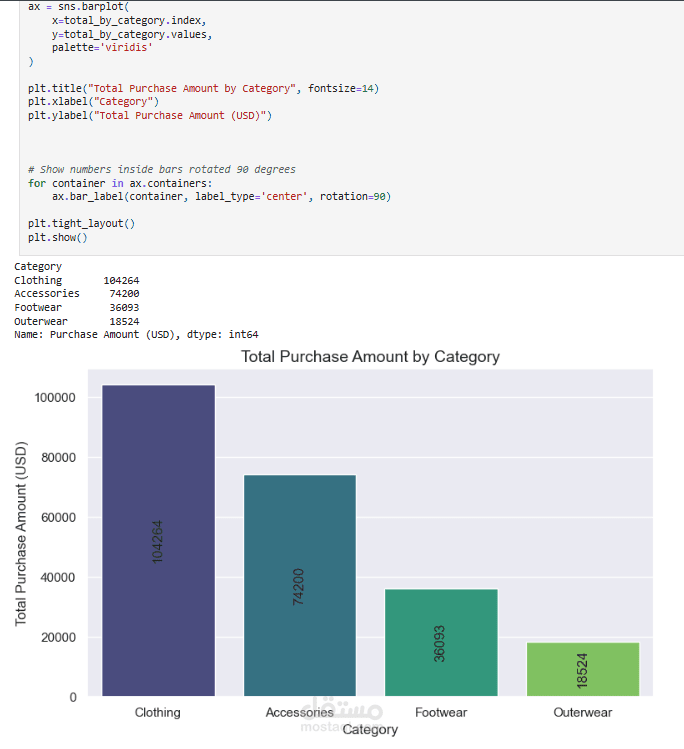Click the Outerwear x-axis tick label

click(x=583, y=712)
